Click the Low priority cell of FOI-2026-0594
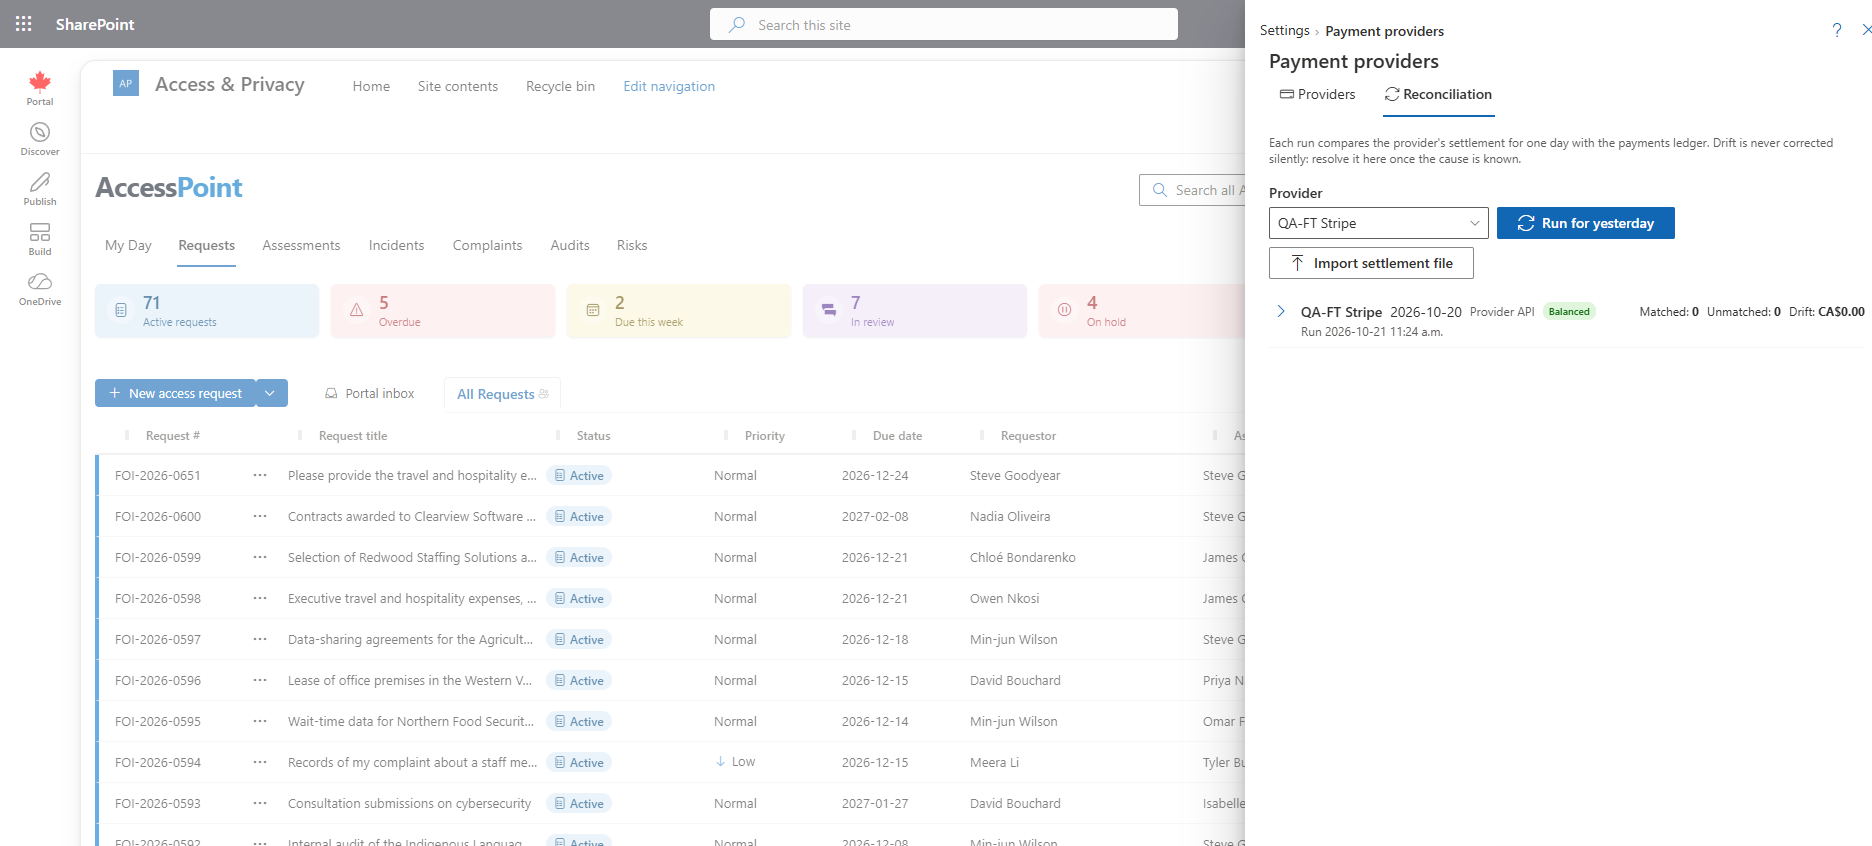Image resolution: width=1872 pixels, height=846 pixels. 735,762
